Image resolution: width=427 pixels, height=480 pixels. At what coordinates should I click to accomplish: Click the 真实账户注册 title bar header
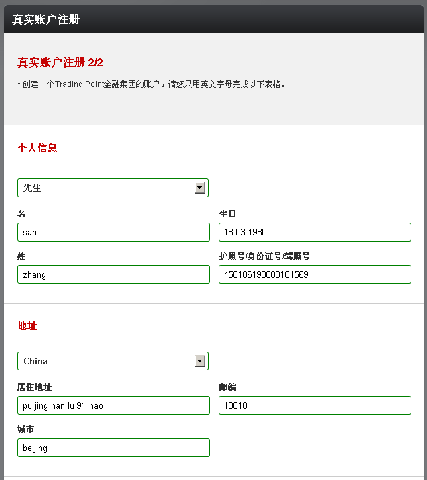tap(213, 19)
